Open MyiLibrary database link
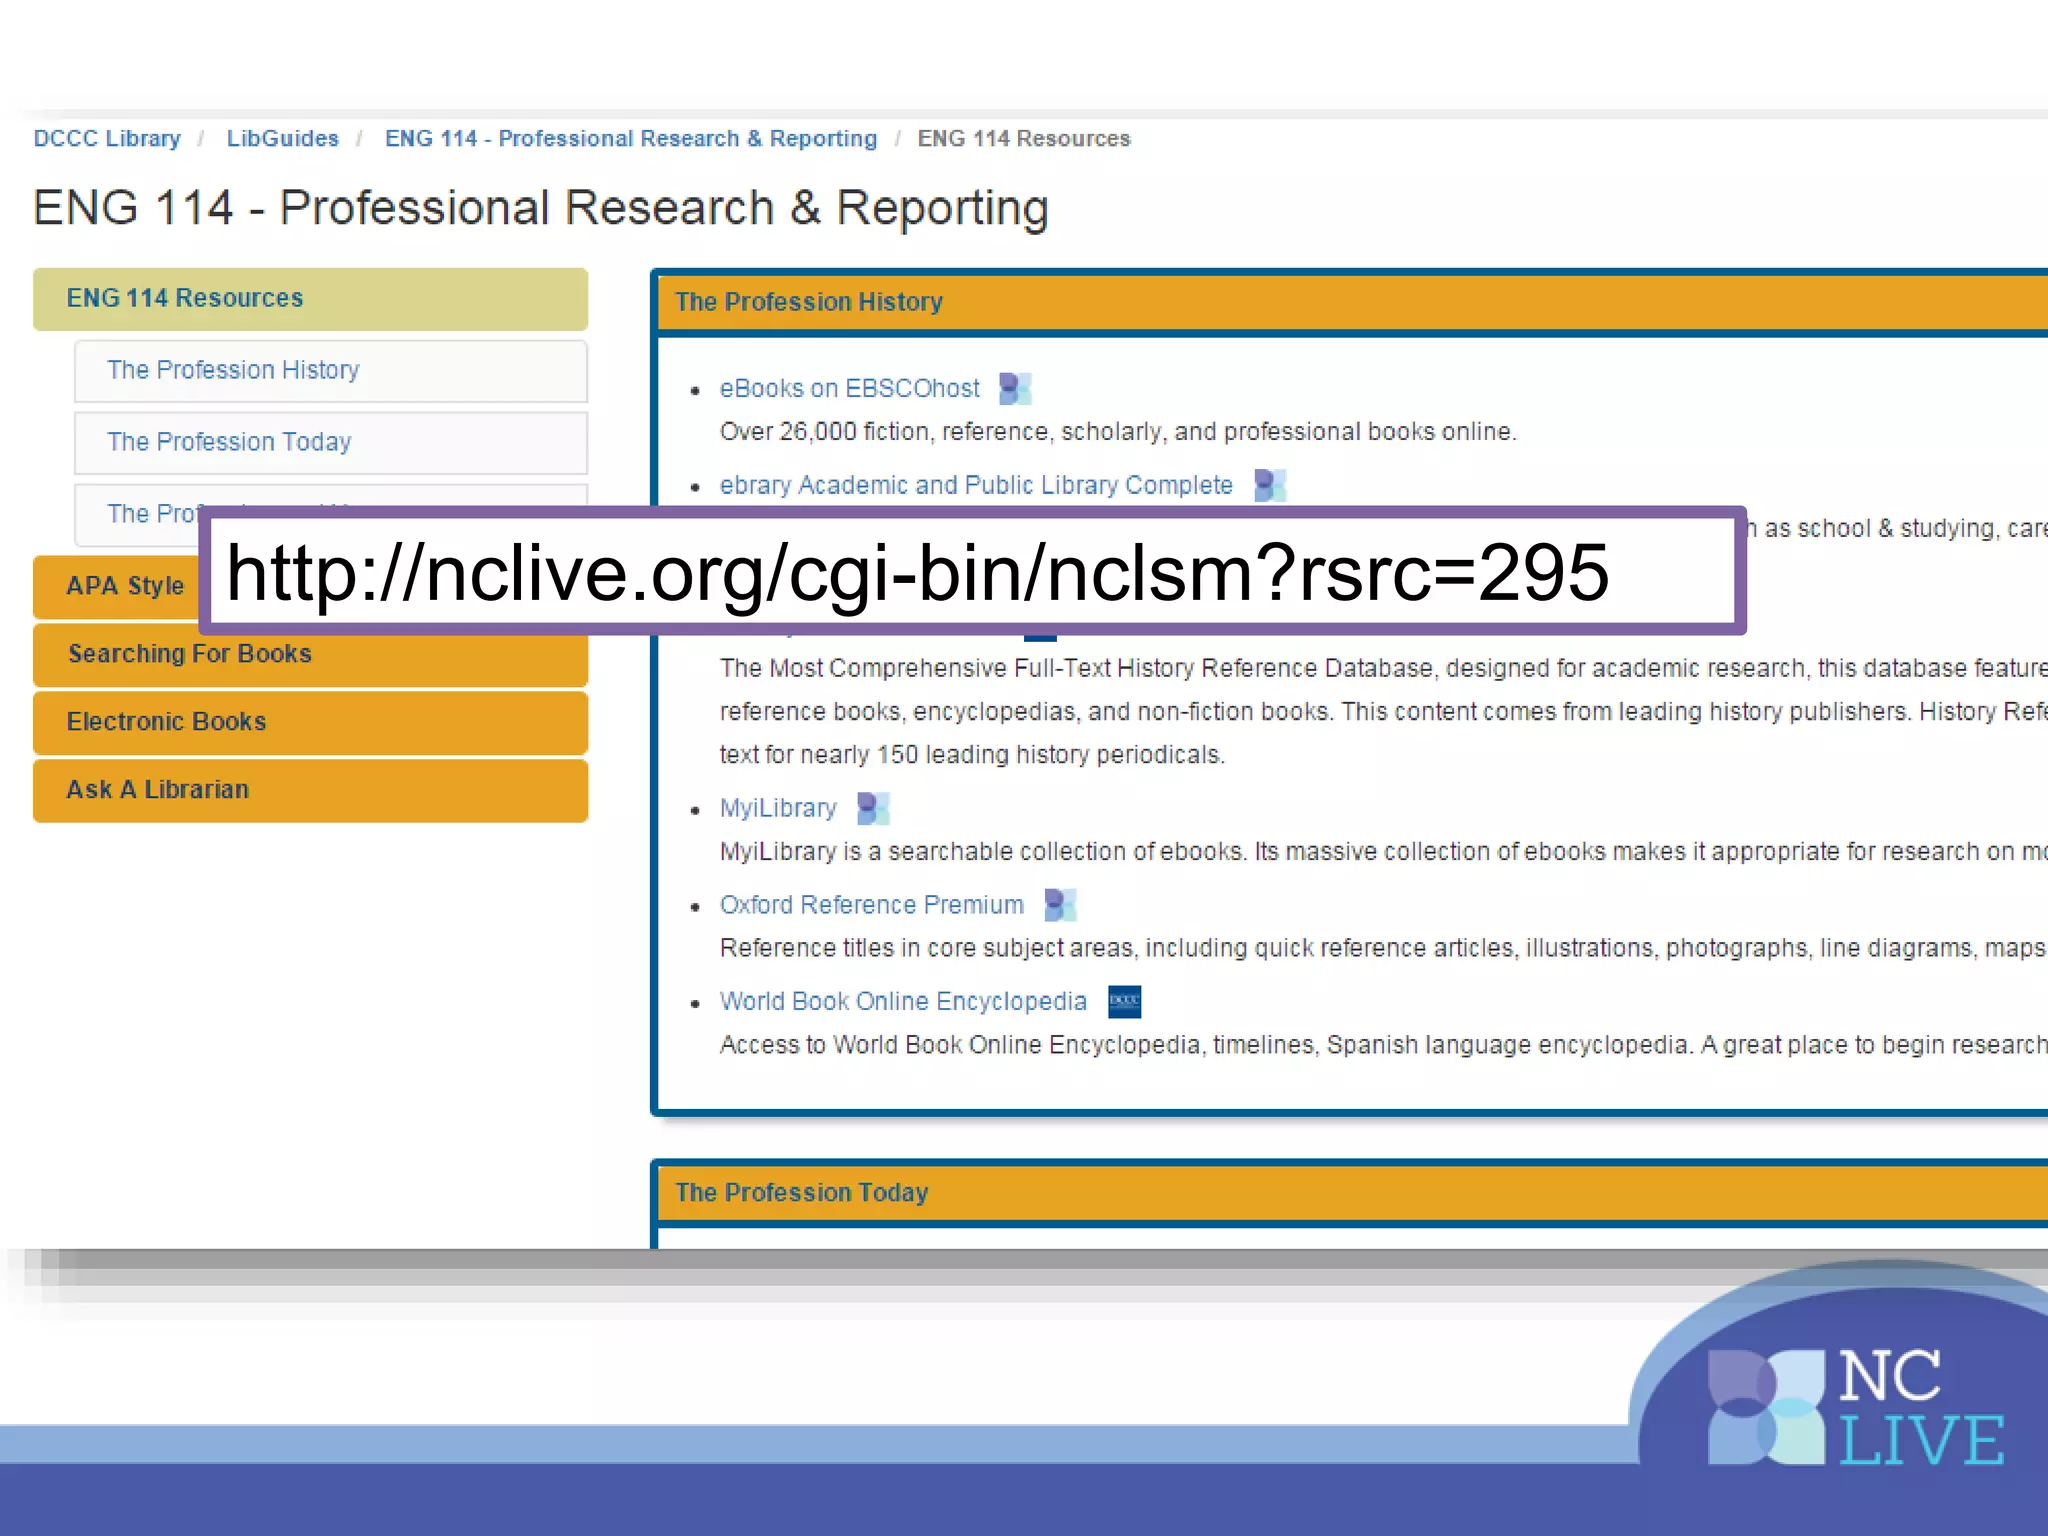 (x=778, y=808)
